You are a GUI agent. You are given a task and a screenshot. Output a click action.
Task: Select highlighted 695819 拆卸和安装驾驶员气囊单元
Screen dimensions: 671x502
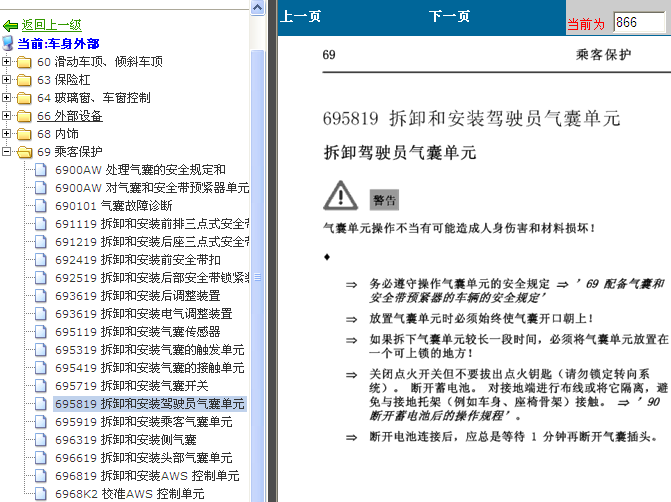[149, 404]
